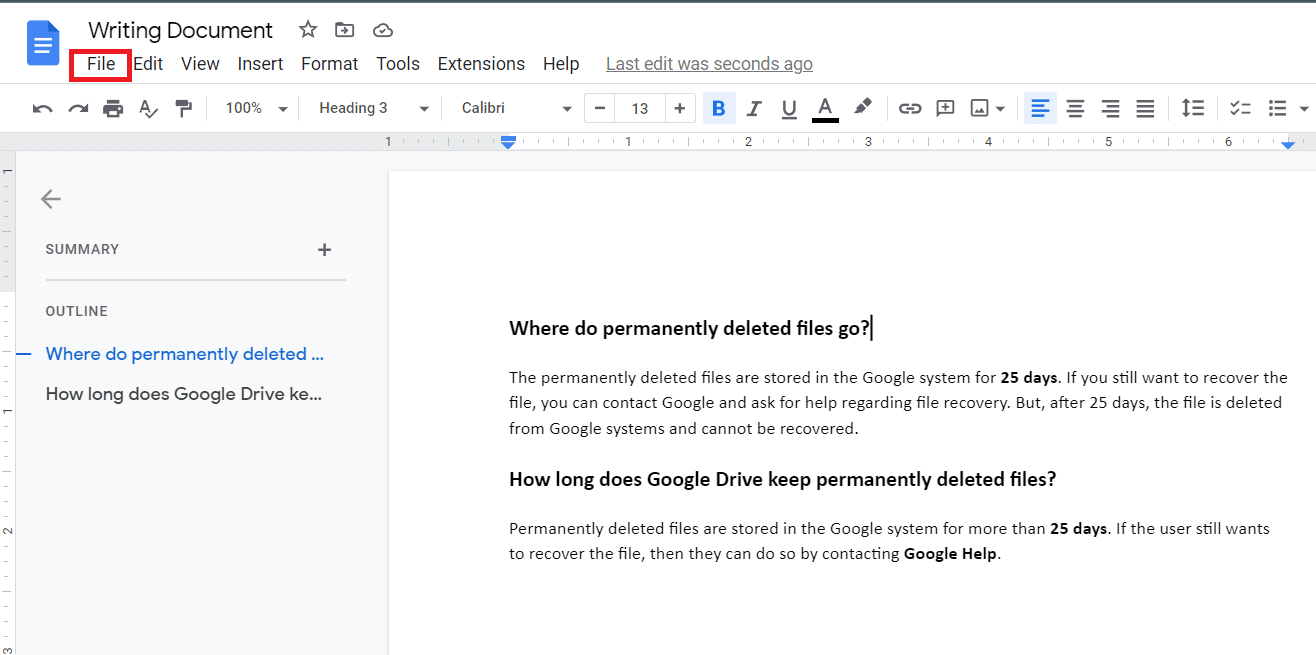
Task: Click the OUTLINE label in the sidebar
Action: 76,311
